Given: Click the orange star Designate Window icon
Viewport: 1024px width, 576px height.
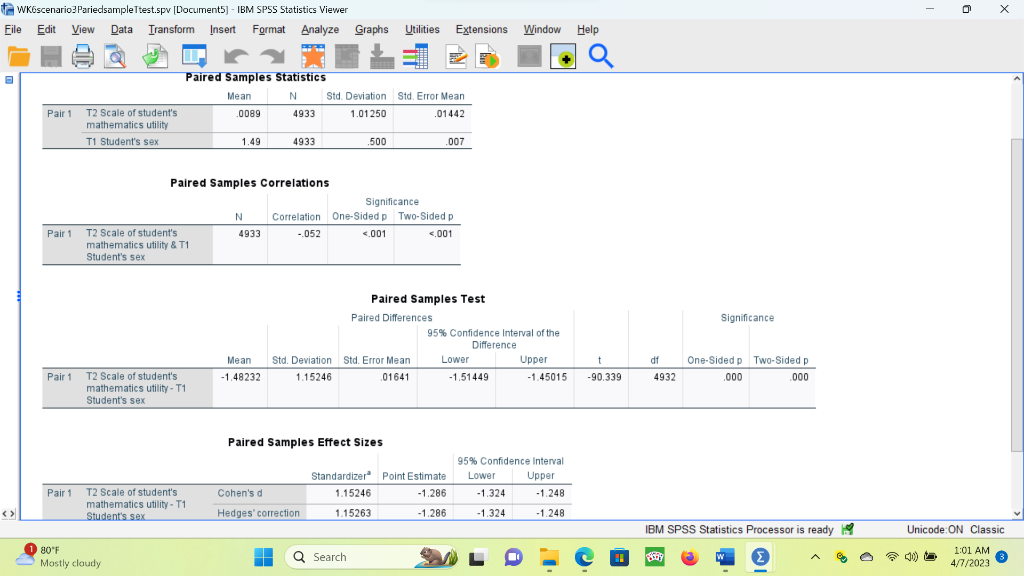Looking at the screenshot, I should [315, 57].
